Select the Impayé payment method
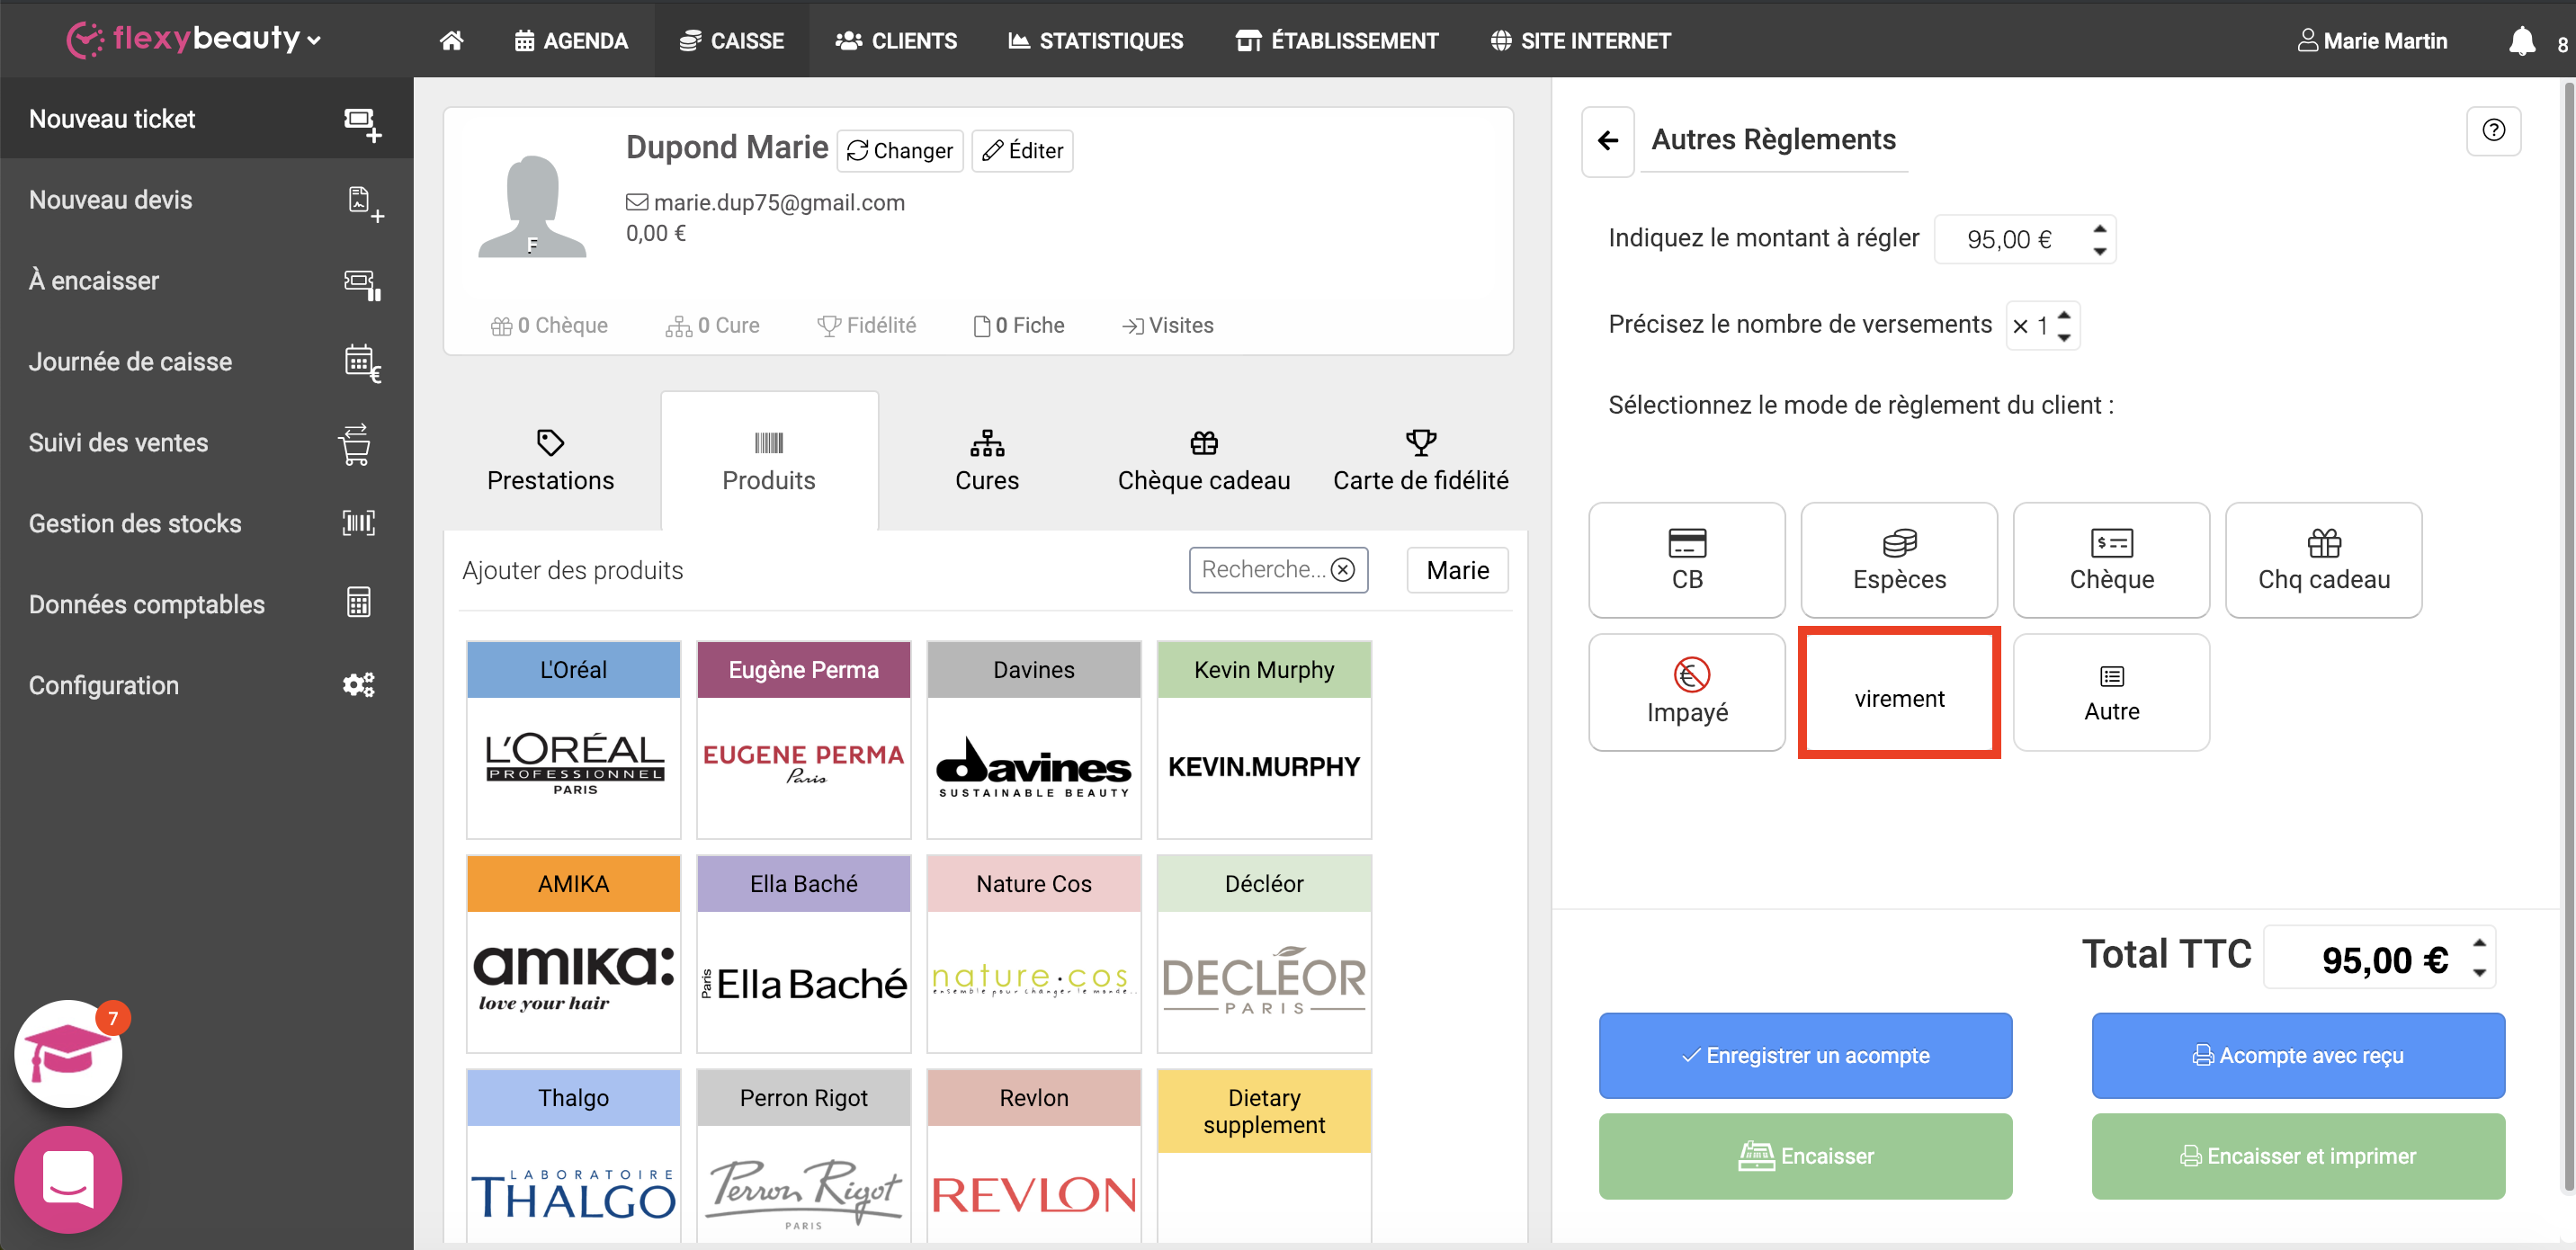Image resolution: width=2576 pixels, height=1250 pixels. tap(1686, 692)
